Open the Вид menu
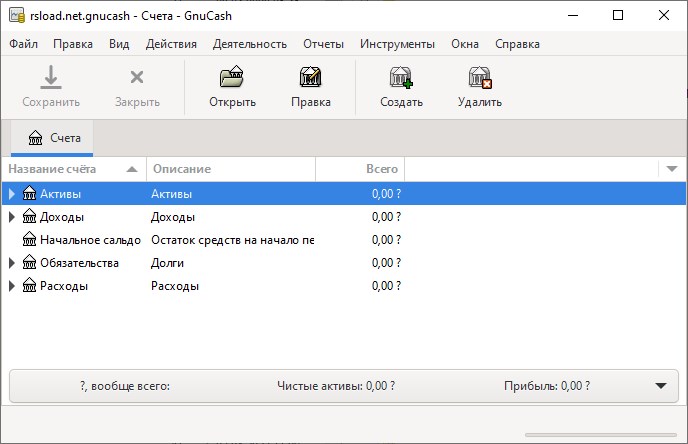 [119, 44]
